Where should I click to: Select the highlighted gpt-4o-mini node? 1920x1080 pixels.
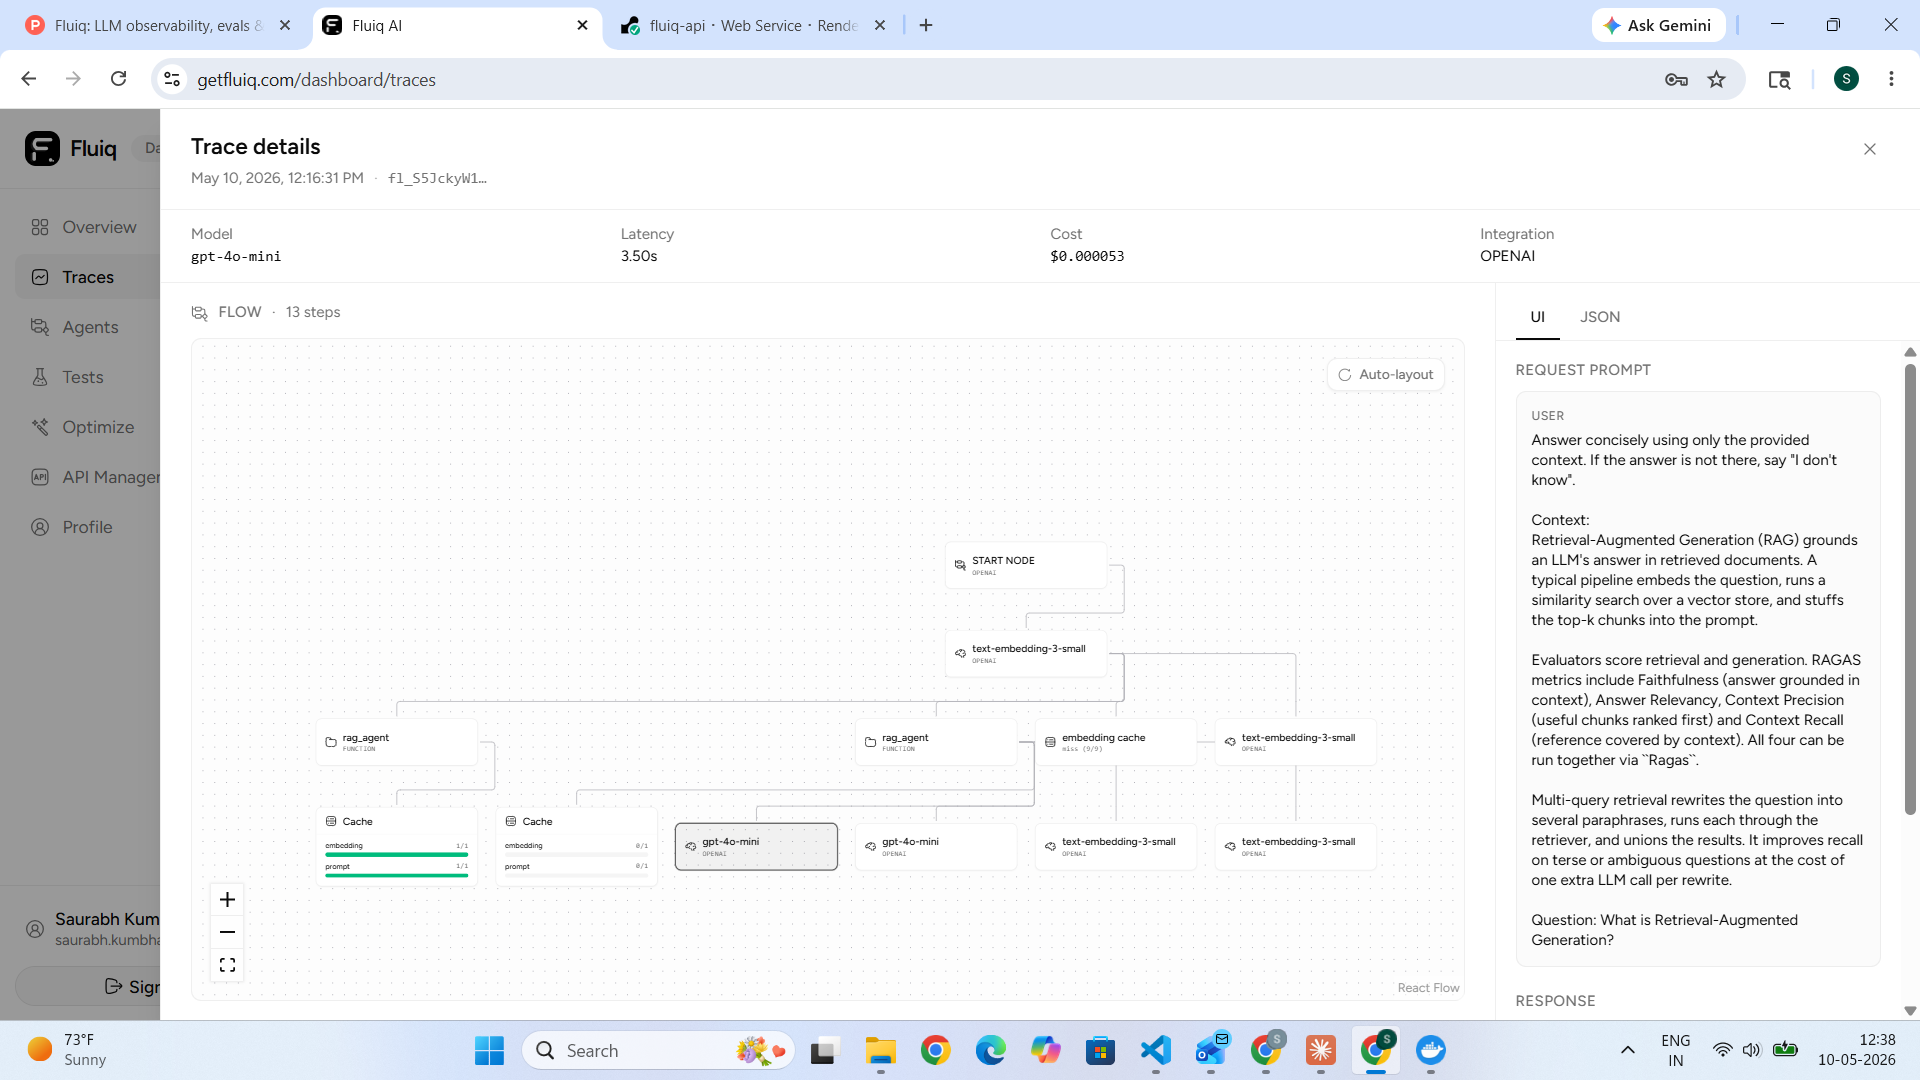coord(756,846)
